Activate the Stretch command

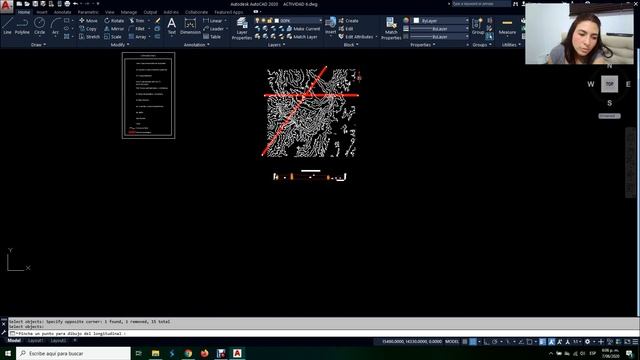pos(89,37)
